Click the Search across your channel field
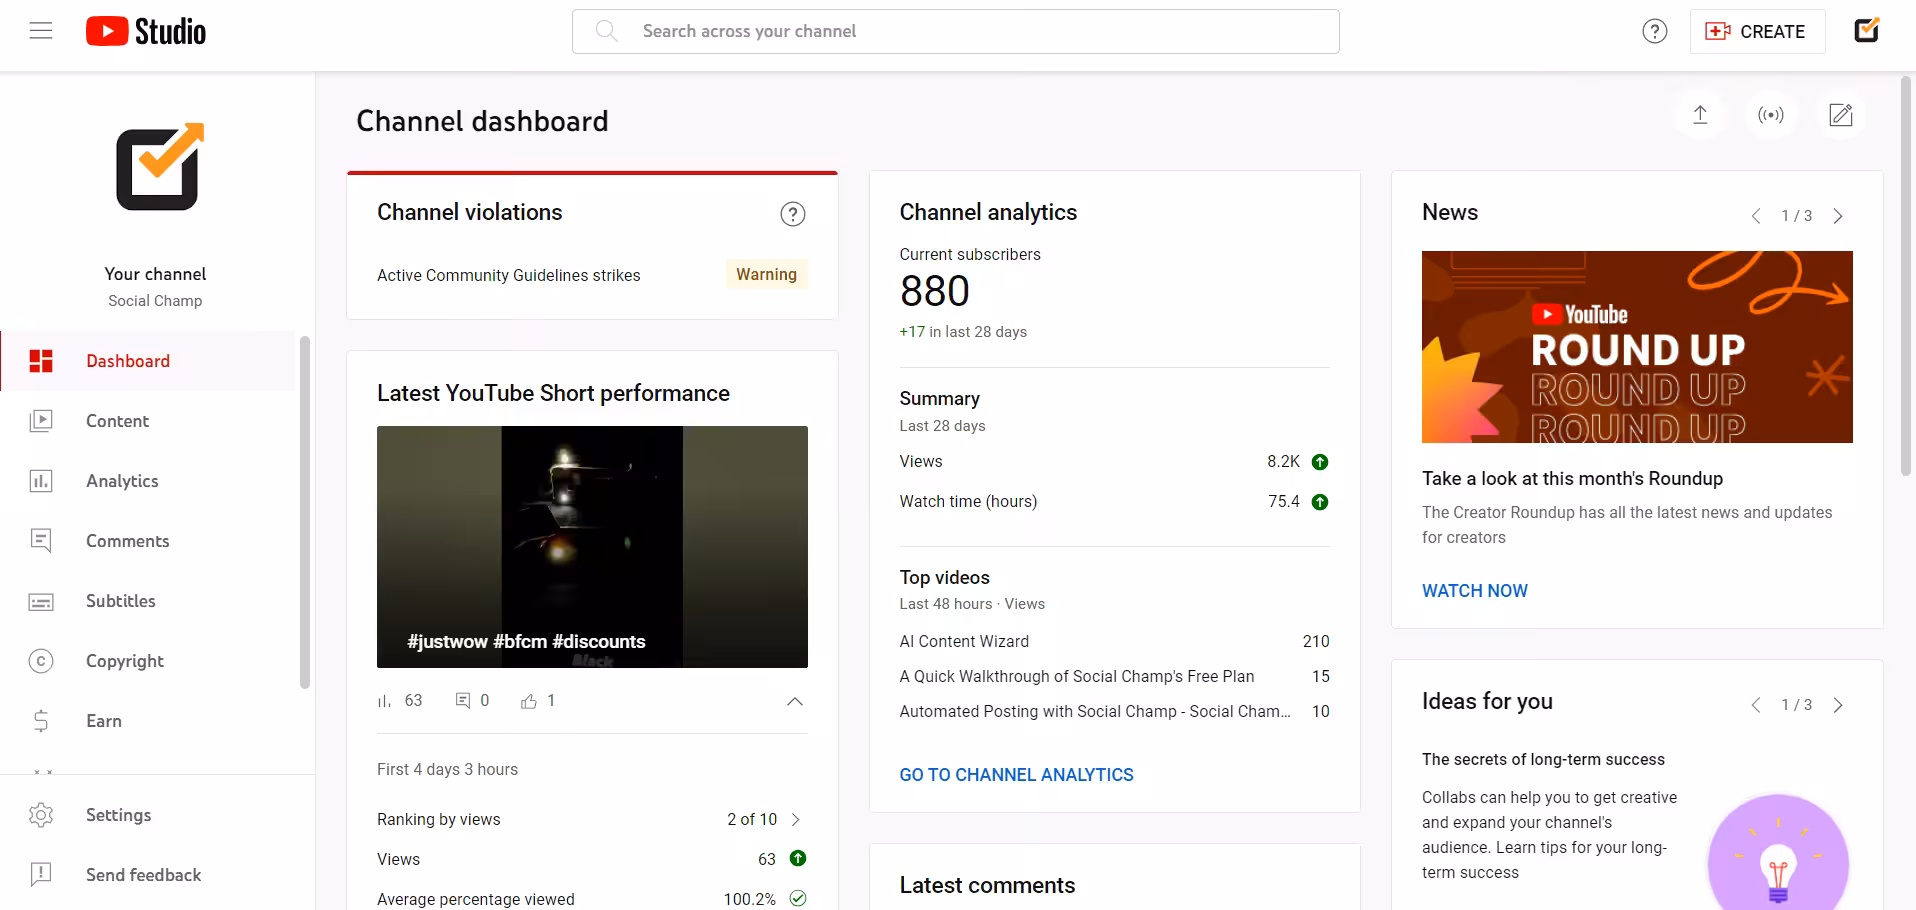This screenshot has height=910, width=1916. click(x=955, y=31)
